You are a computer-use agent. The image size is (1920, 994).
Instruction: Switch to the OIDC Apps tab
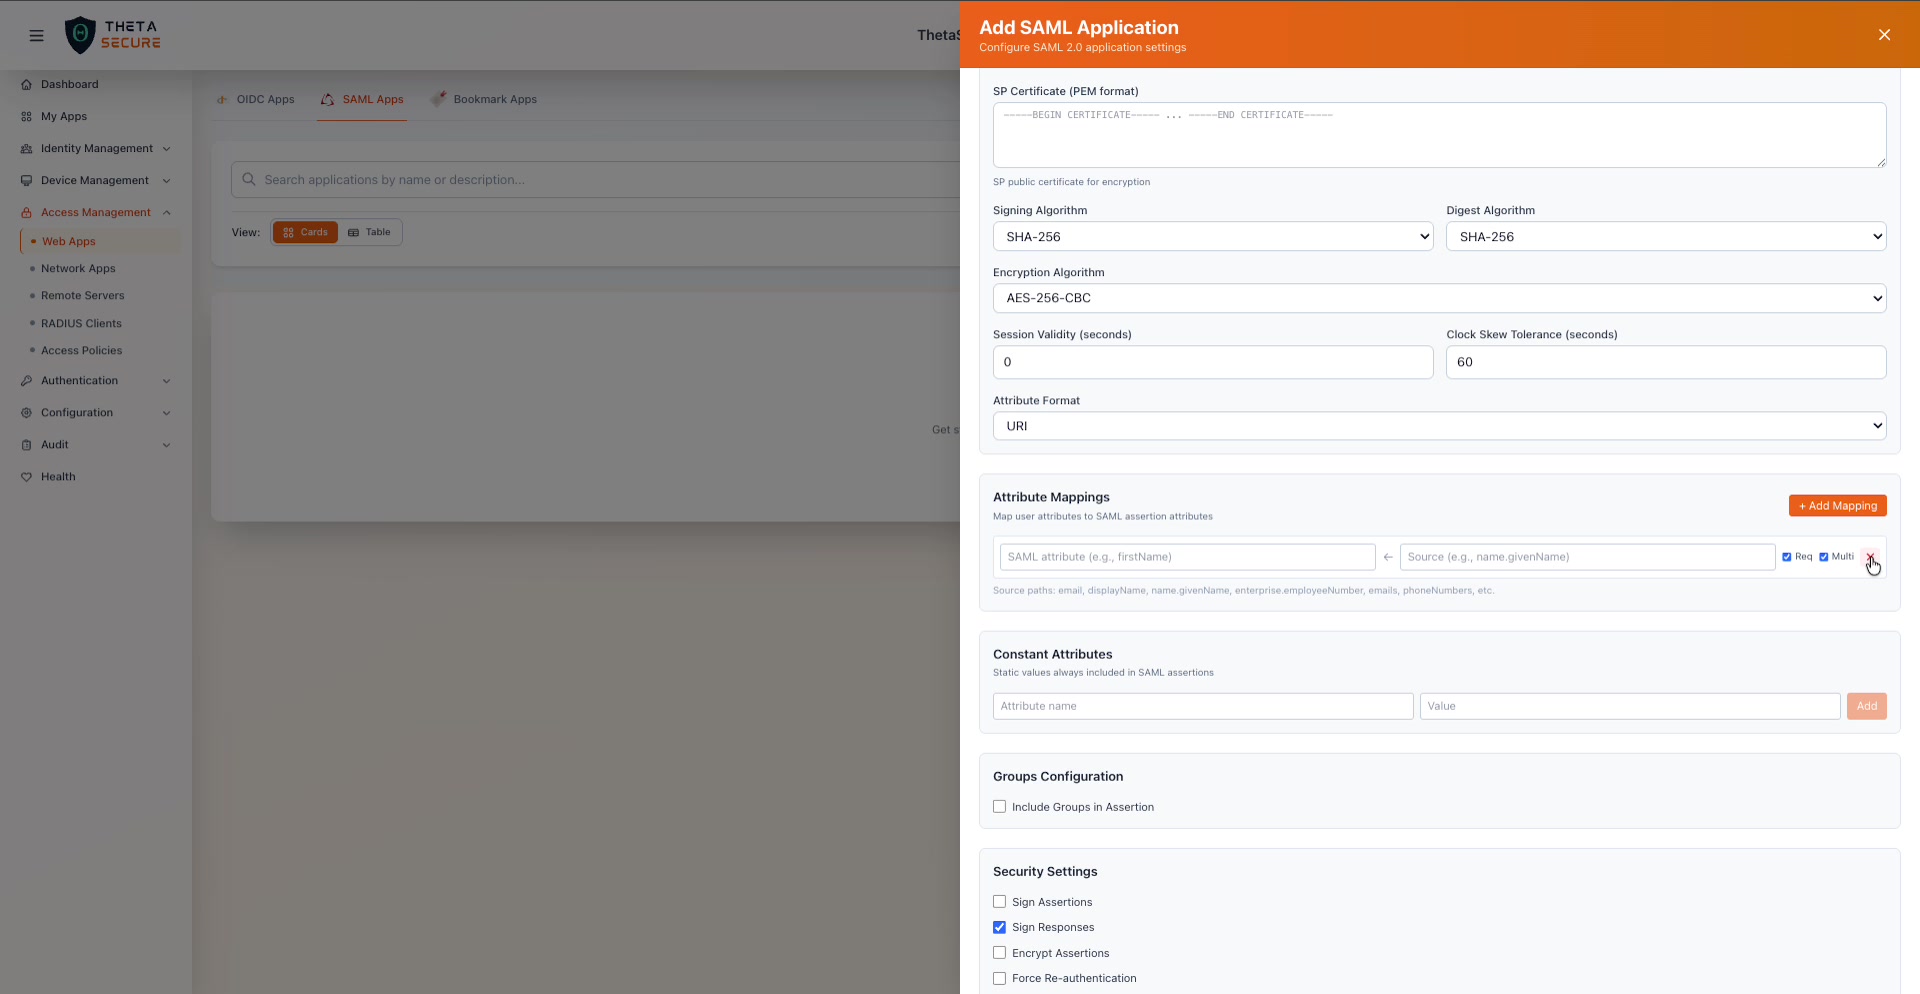click(265, 99)
